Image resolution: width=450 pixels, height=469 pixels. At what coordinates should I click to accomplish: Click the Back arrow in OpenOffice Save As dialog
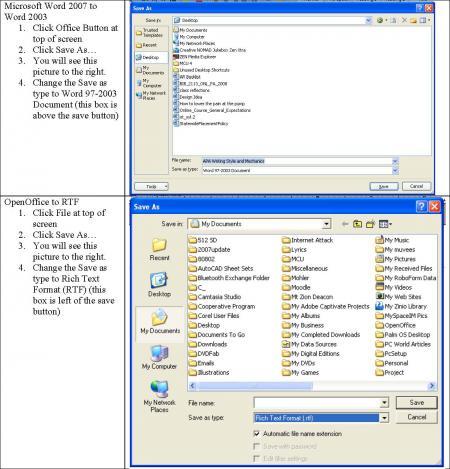click(x=345, y=224)
